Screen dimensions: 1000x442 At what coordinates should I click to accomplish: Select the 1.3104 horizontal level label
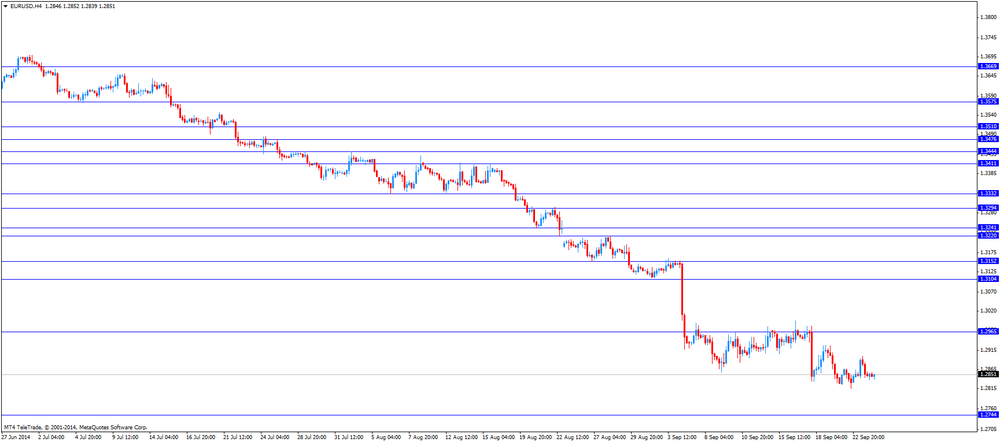pos(988,279)
